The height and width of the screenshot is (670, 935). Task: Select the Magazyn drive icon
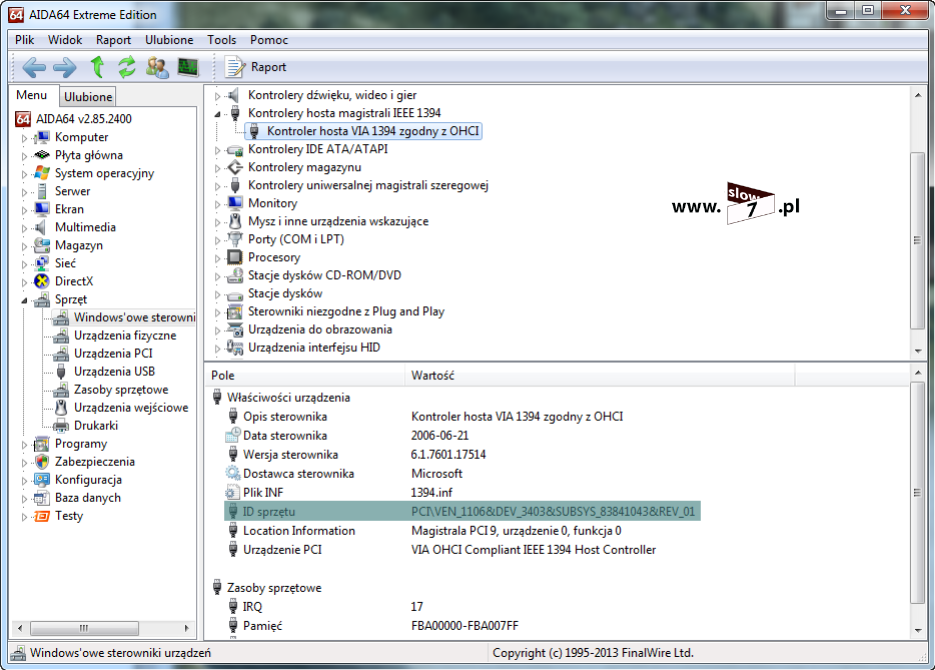42,245
